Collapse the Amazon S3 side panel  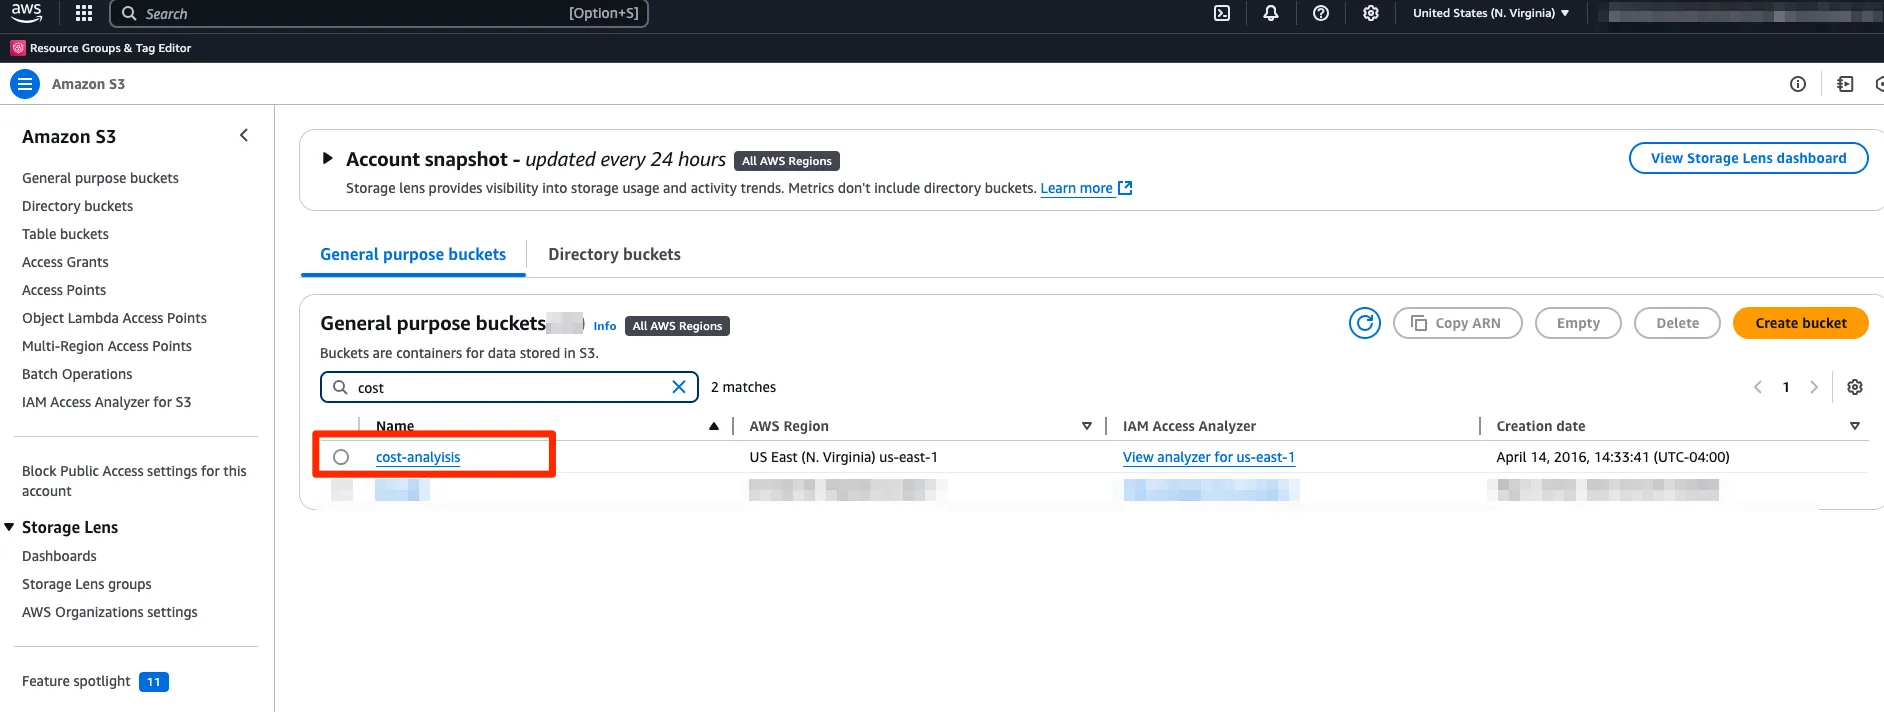click(x=244, y=135)
